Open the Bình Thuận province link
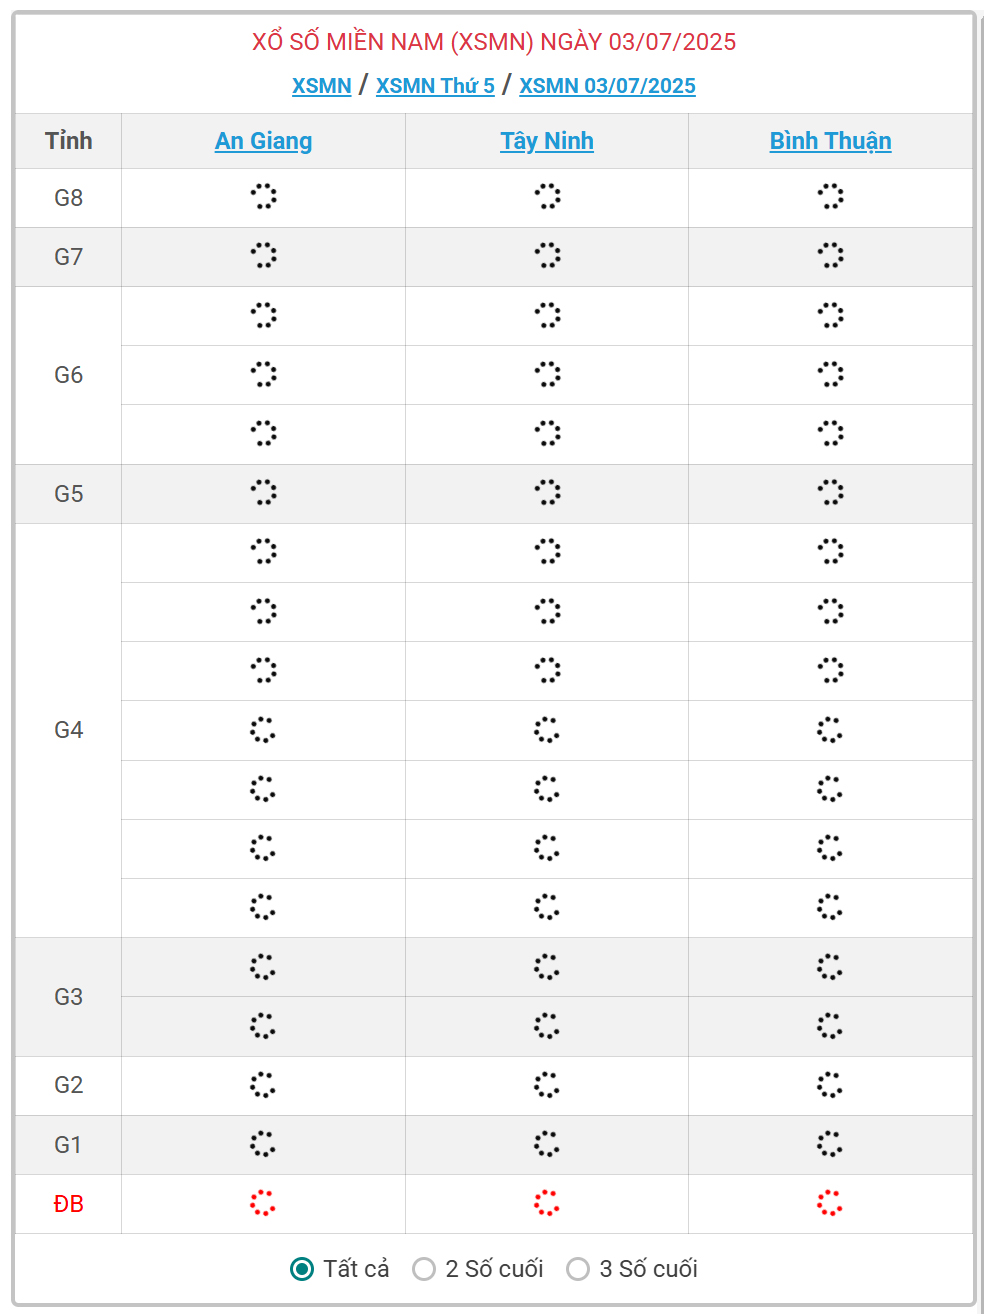 [x=830, y=141]
